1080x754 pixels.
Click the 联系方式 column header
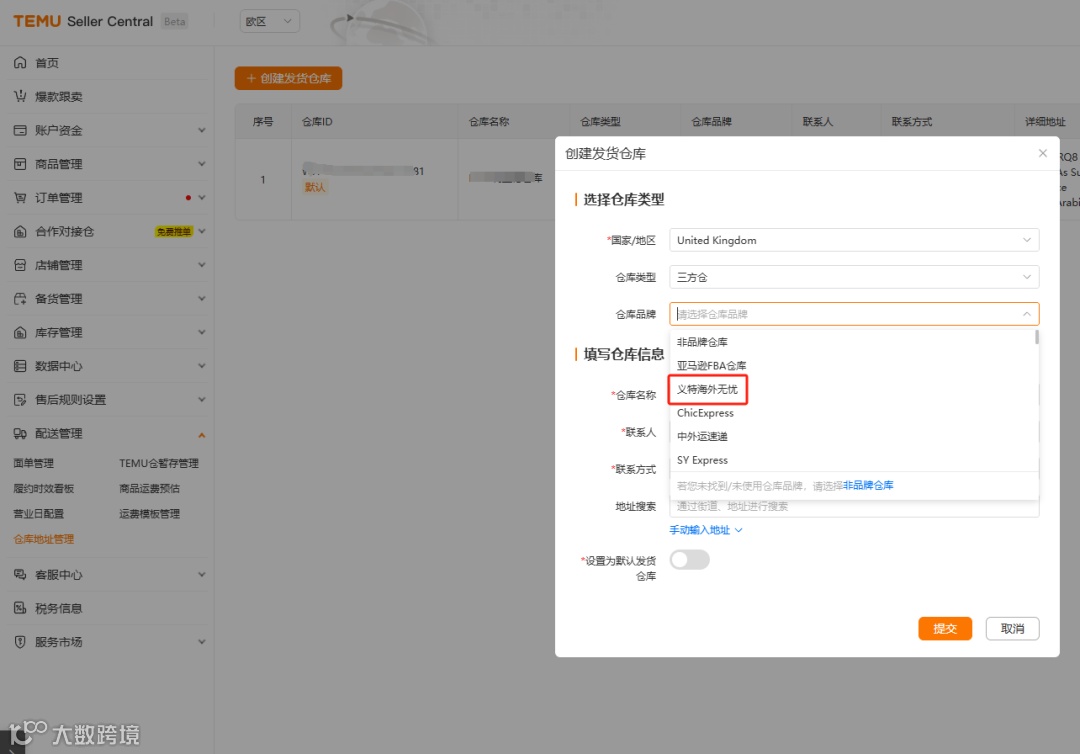coord(911,121)
